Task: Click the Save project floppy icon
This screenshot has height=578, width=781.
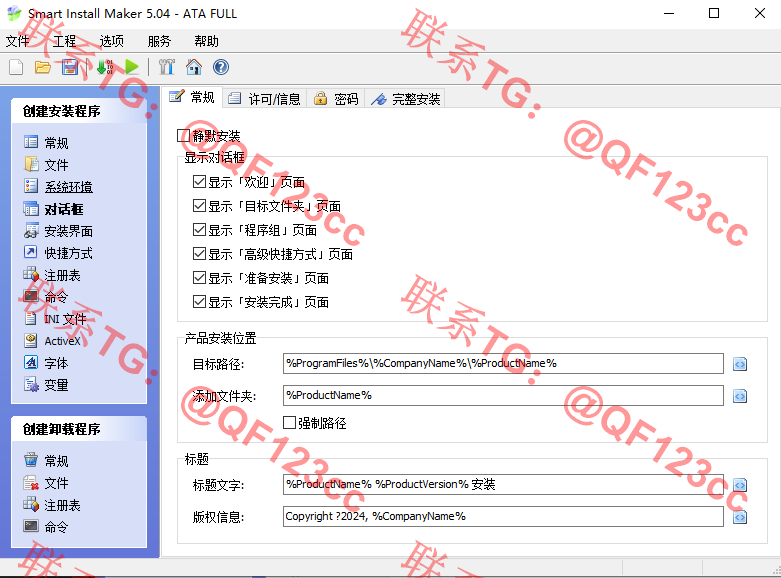Action: (70, 67)
